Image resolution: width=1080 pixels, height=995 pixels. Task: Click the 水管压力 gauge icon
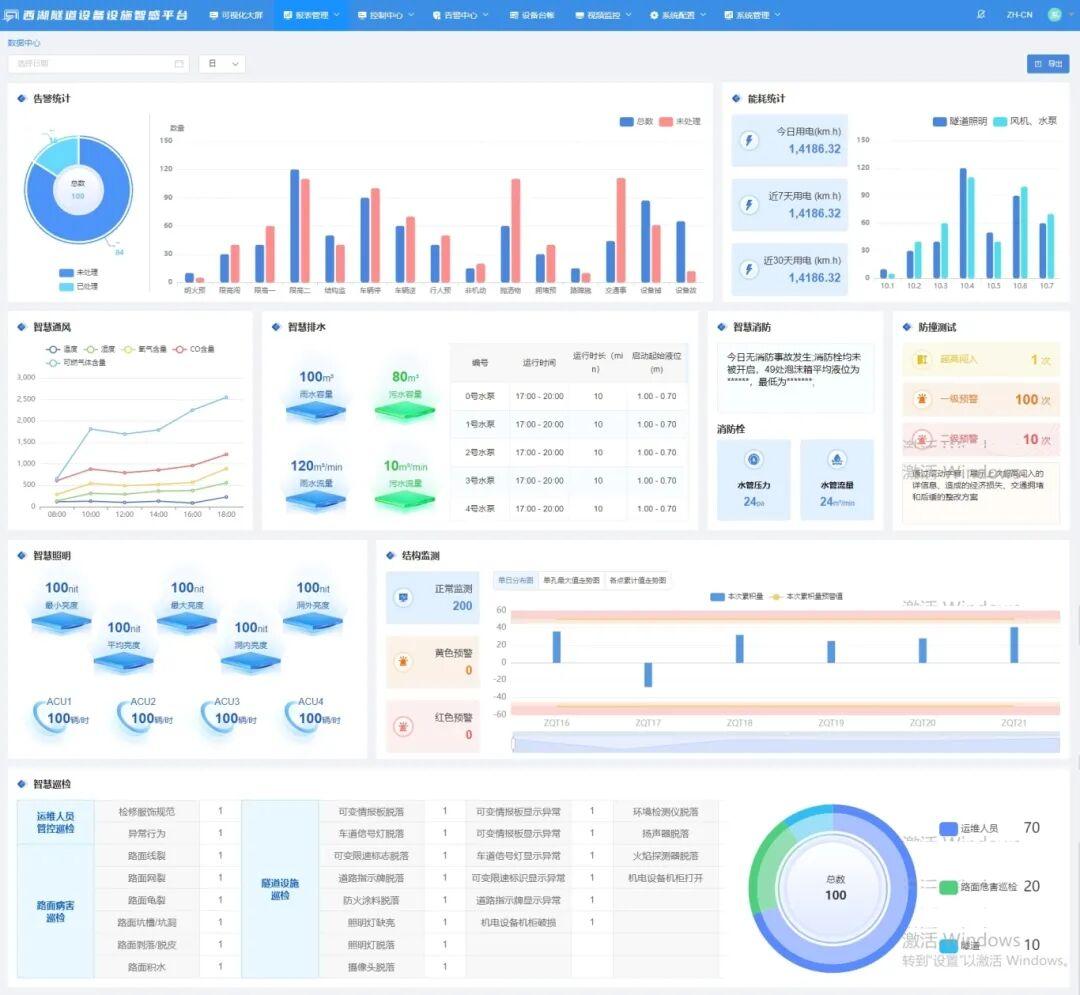point(754,459)
